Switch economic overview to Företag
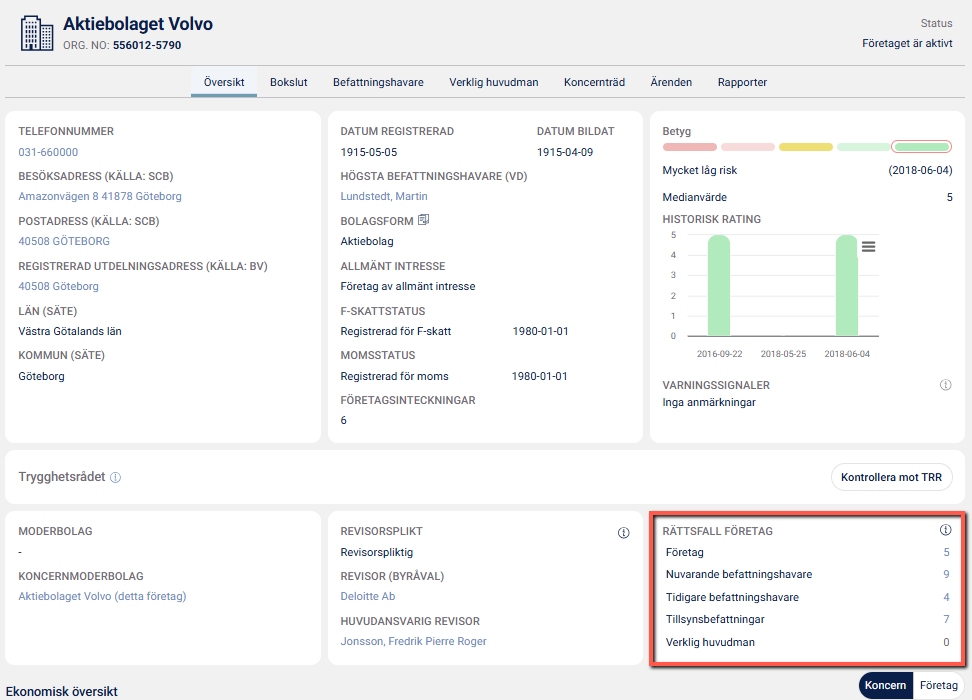Screen dimensions: 972x700 pos(938,685)
